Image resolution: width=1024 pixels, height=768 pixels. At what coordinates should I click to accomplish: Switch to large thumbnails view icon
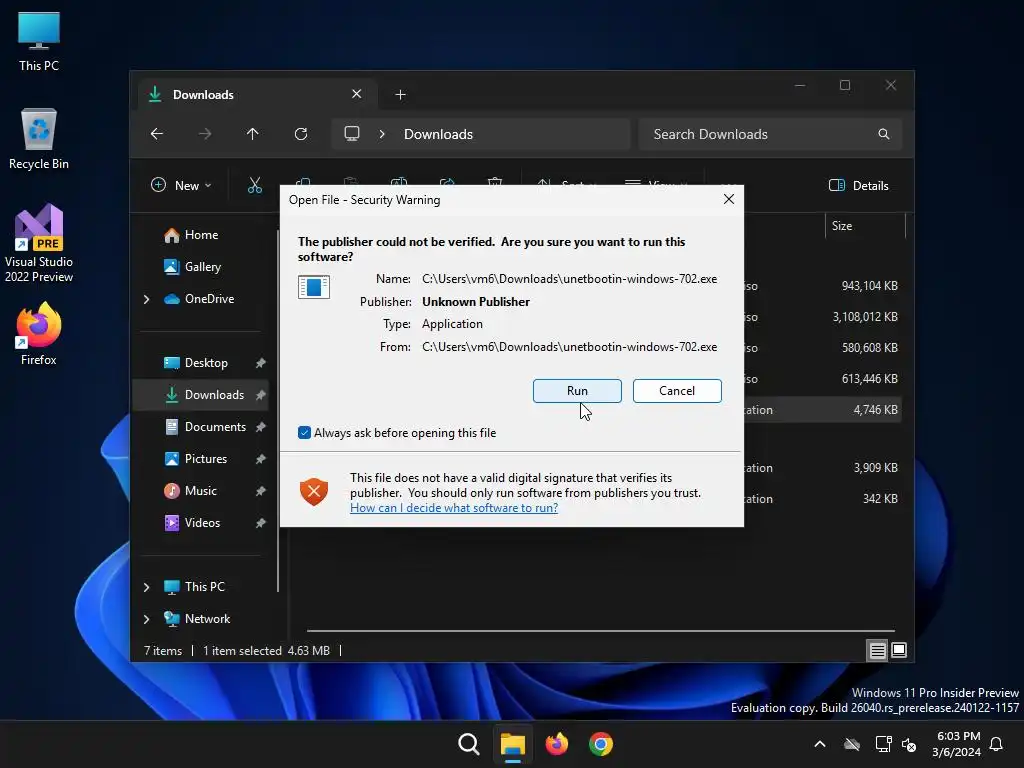point(899,650)
